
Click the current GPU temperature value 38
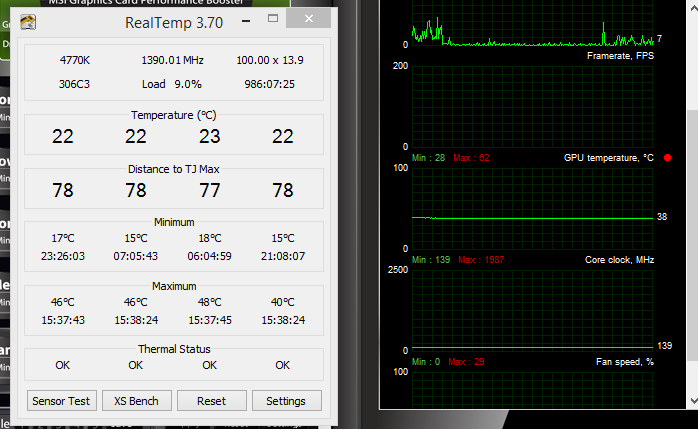click(662, 217)
